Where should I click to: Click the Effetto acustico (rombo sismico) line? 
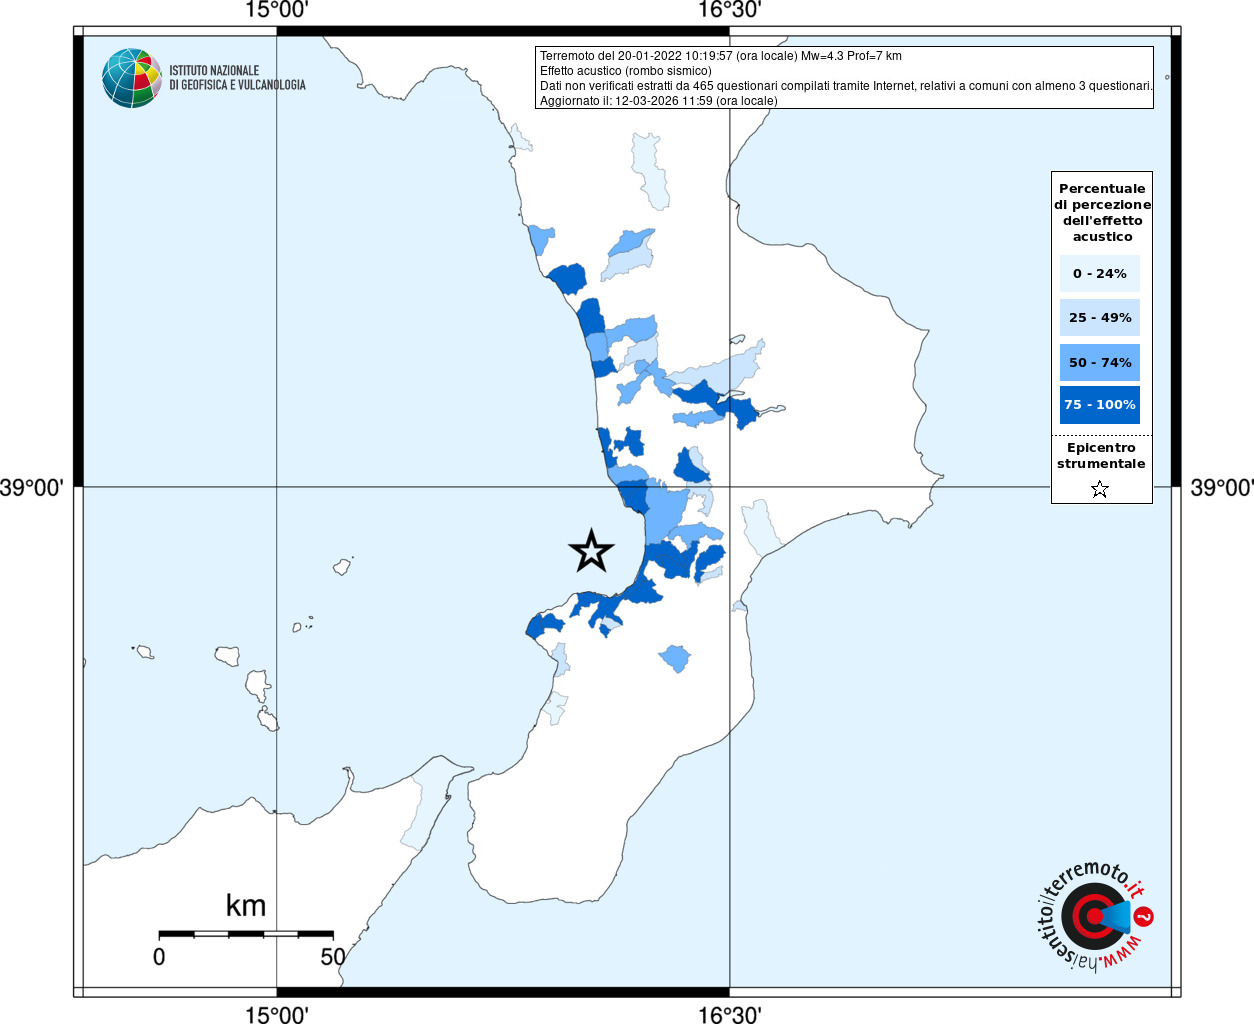(626, 71)
